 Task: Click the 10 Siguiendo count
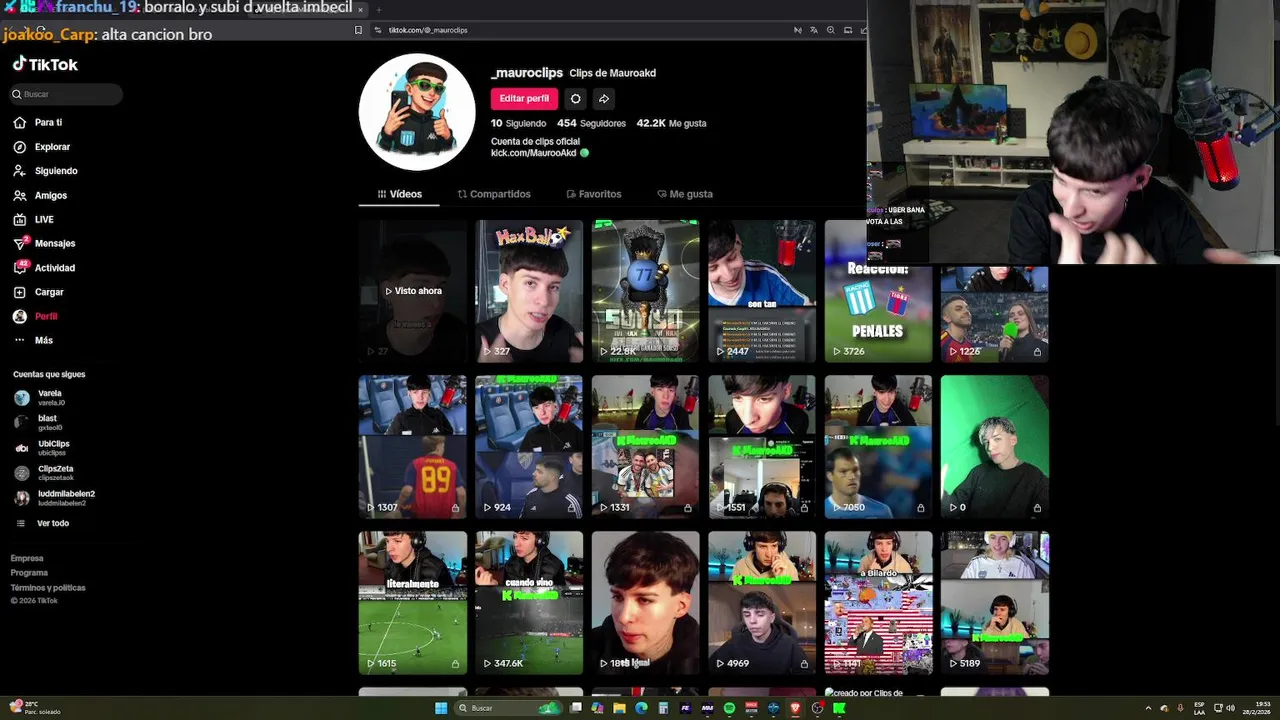point(518,123)
